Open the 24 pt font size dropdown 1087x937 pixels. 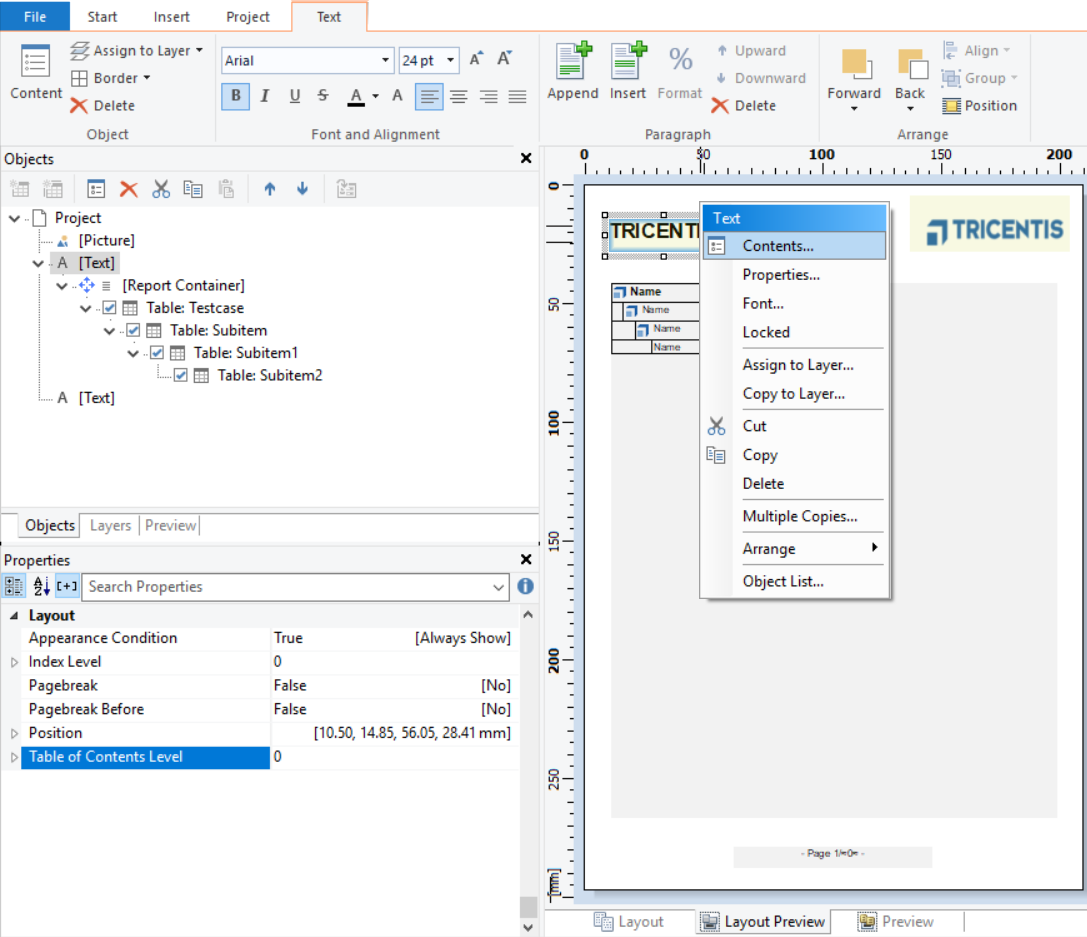[451, 61]
